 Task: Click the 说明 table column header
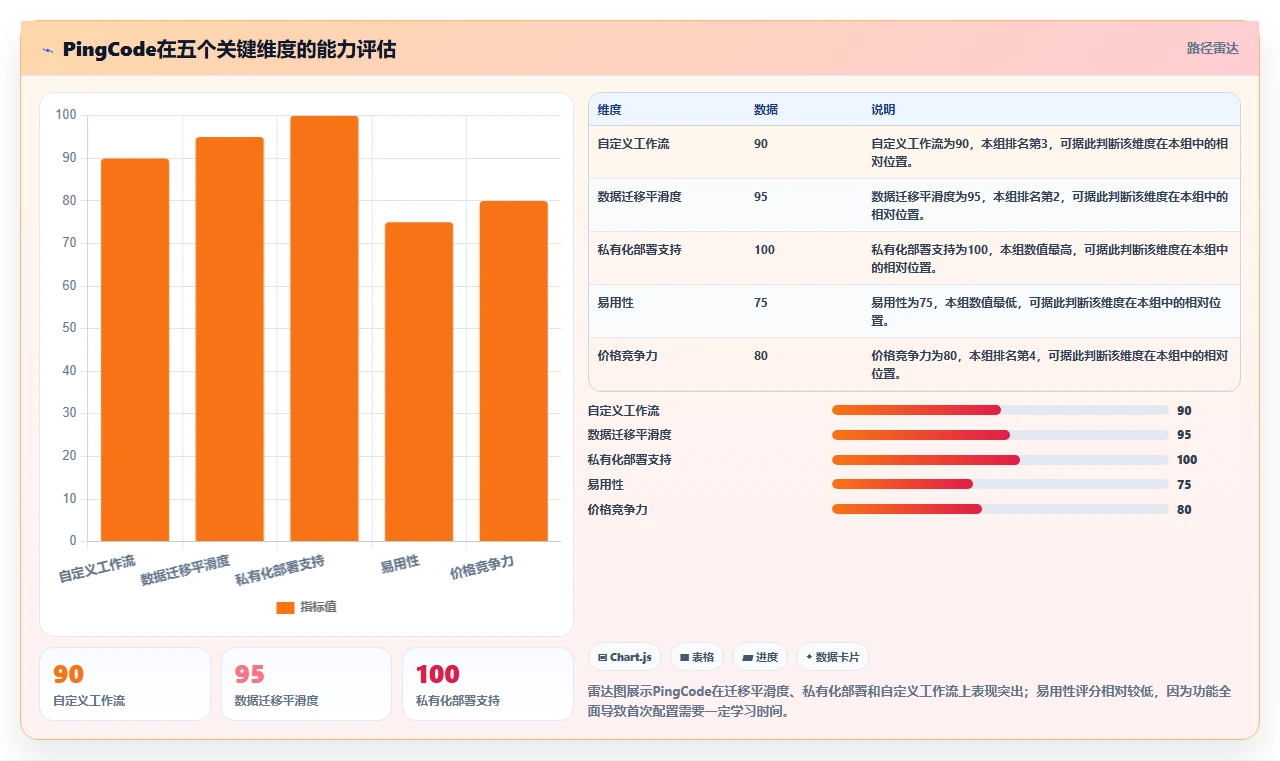(x=883, y=109)
